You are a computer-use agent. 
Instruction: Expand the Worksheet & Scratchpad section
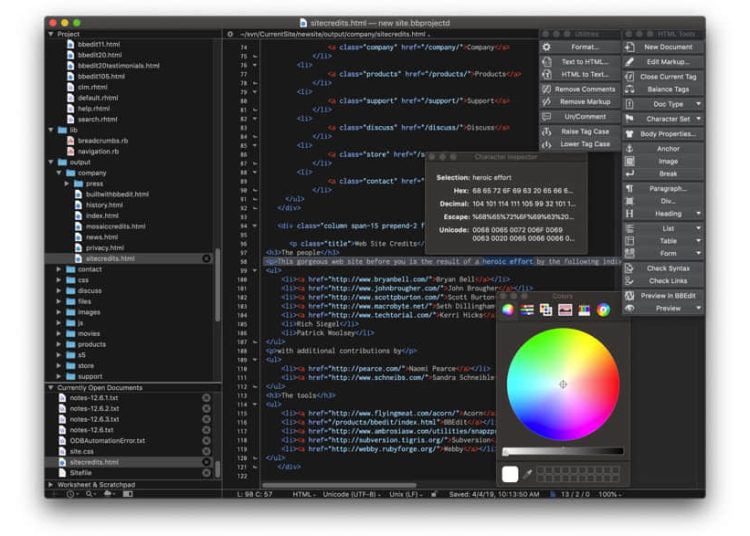[51, 485]
